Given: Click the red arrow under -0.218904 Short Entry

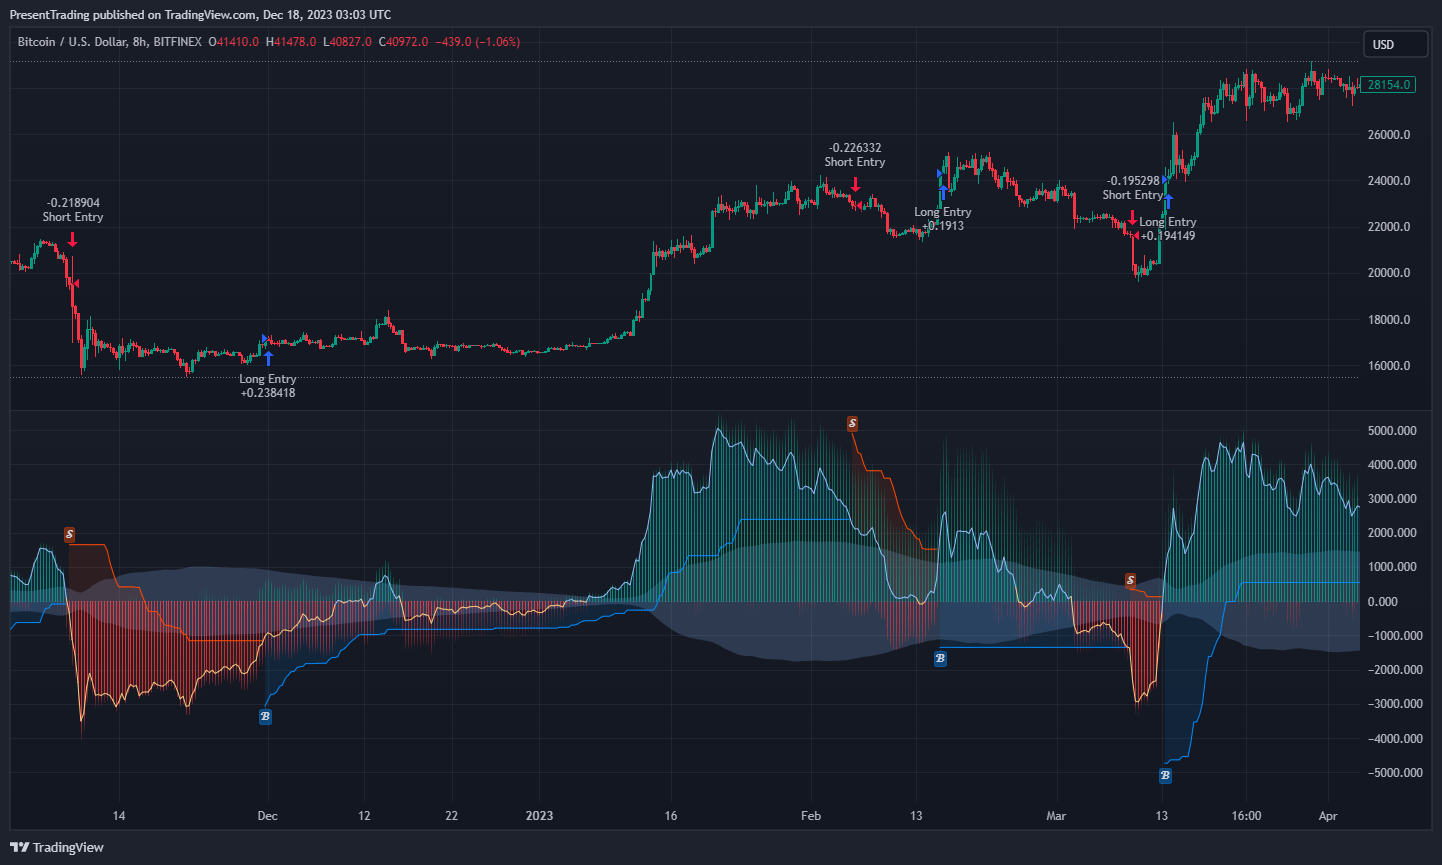Looking at the screenshot, I should pyautogui.click(x=73, y=239).
